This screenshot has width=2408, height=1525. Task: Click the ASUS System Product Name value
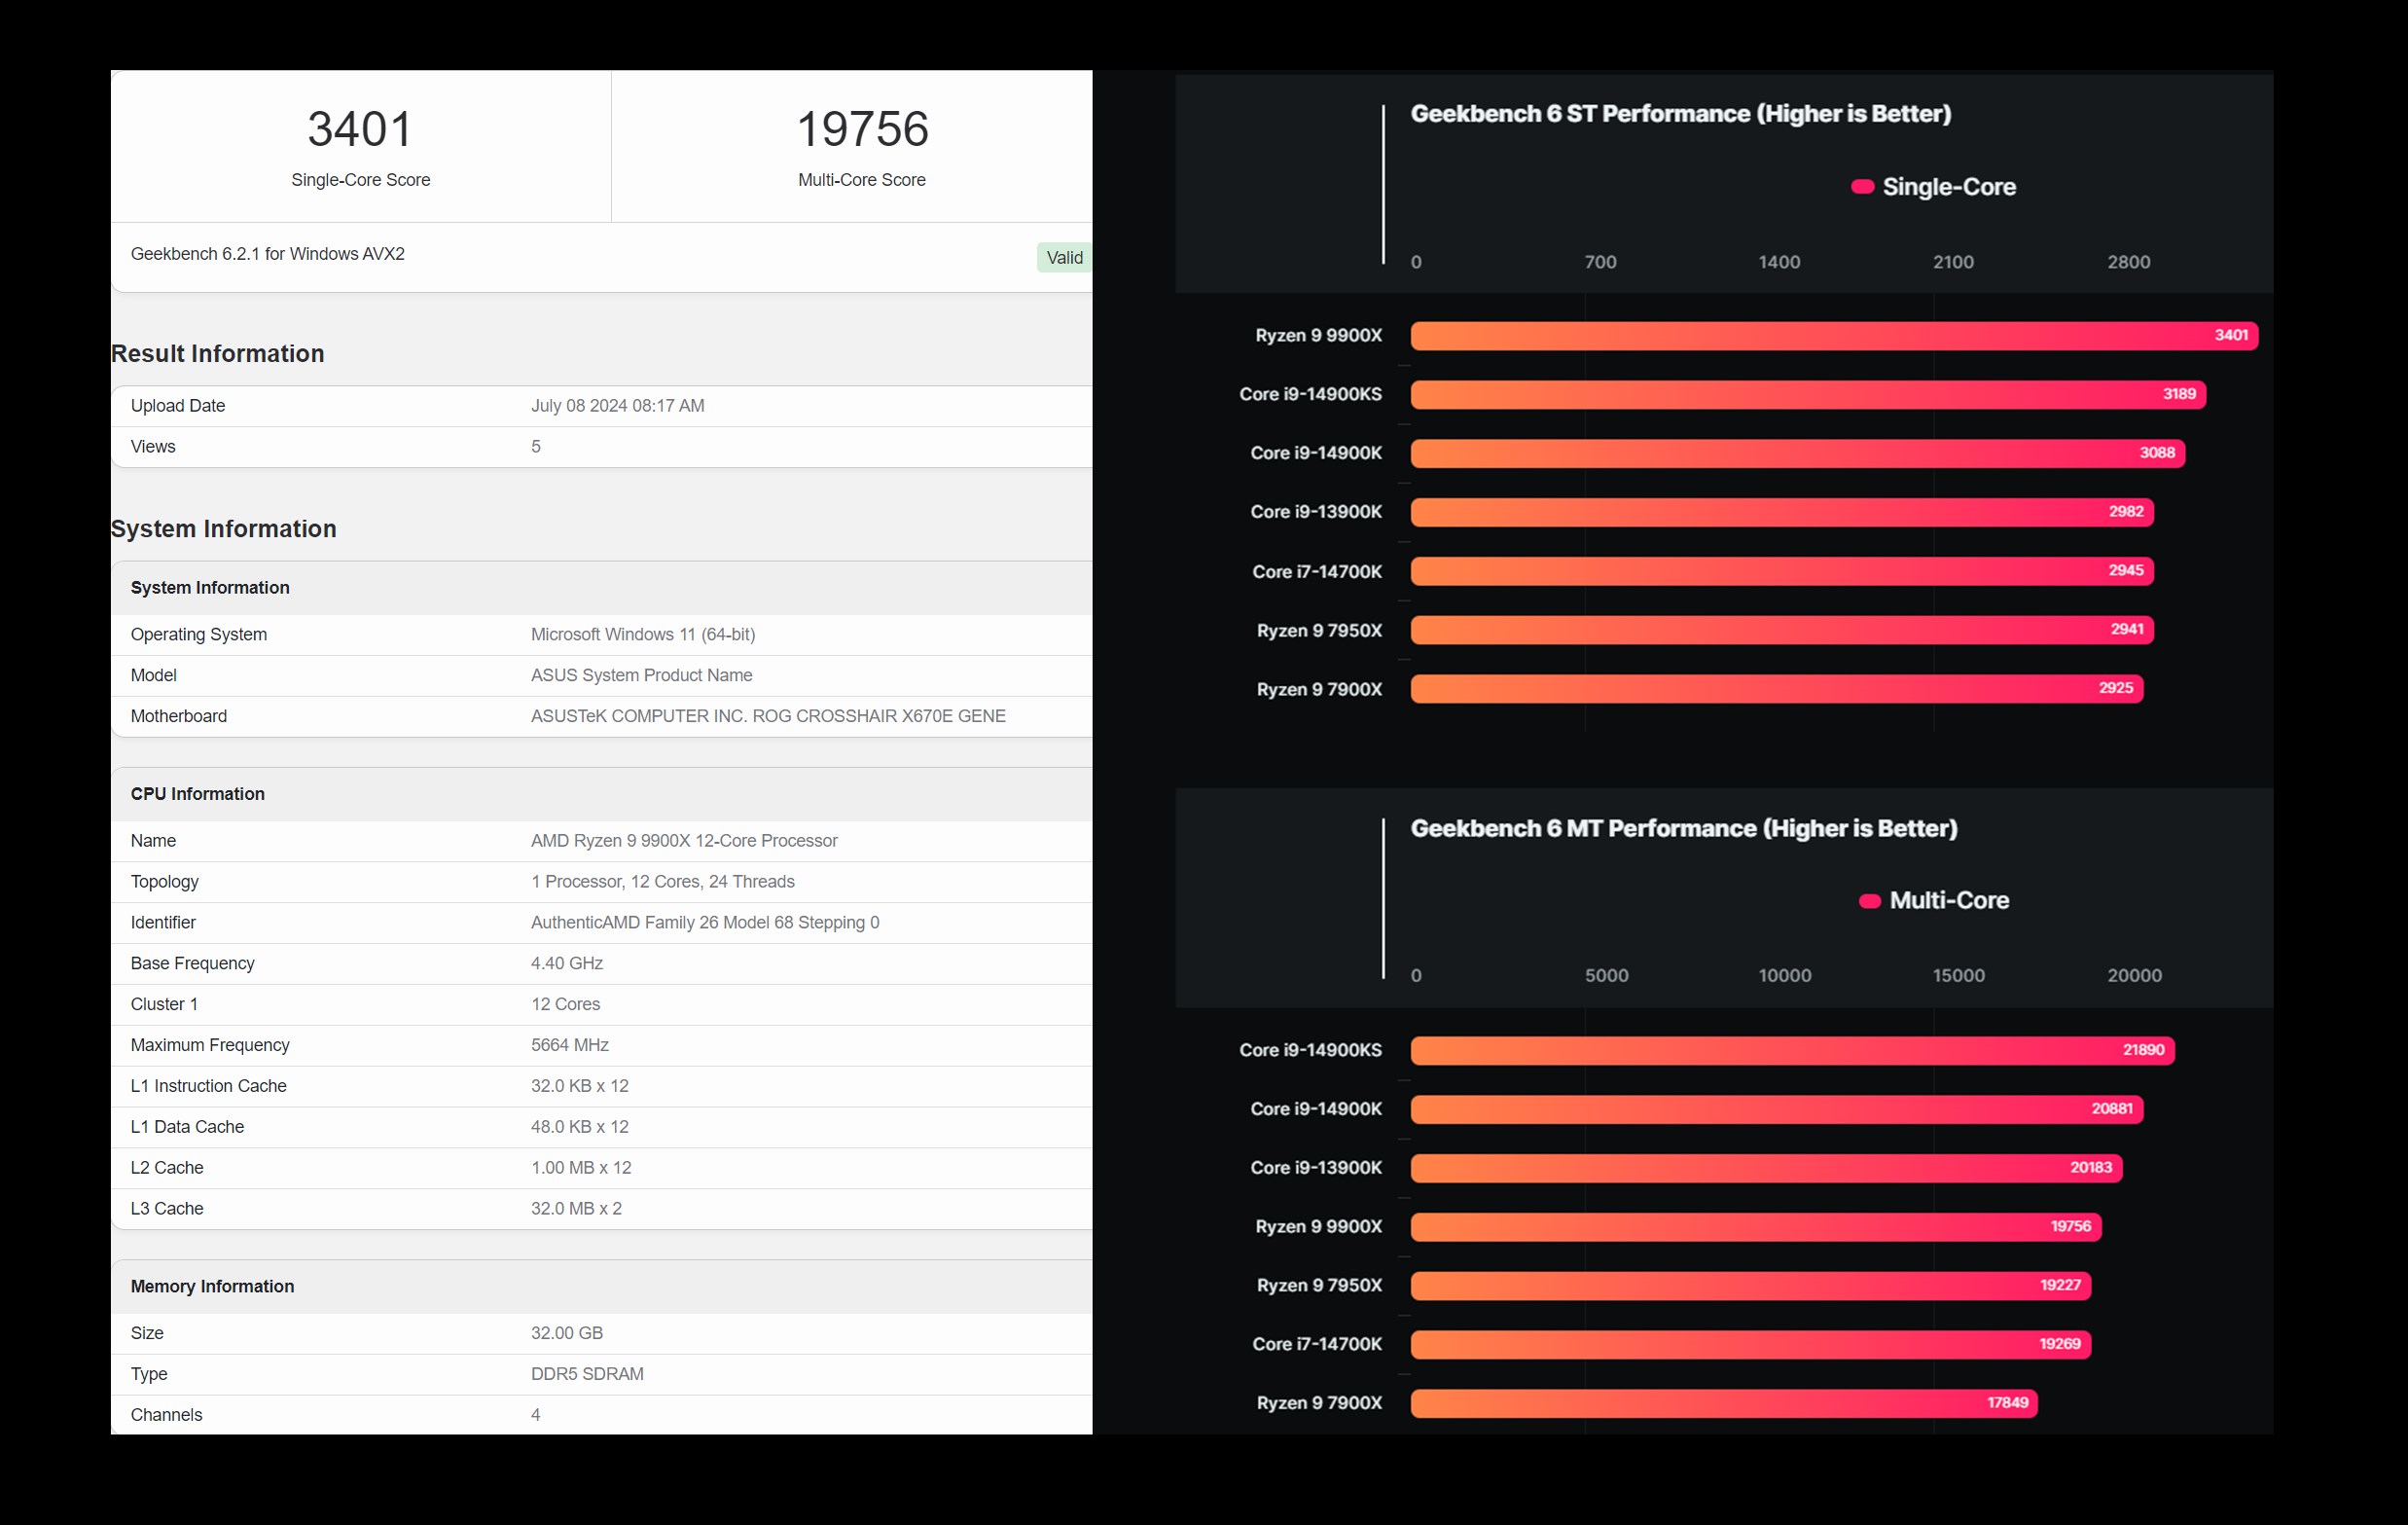coord(642,675)
